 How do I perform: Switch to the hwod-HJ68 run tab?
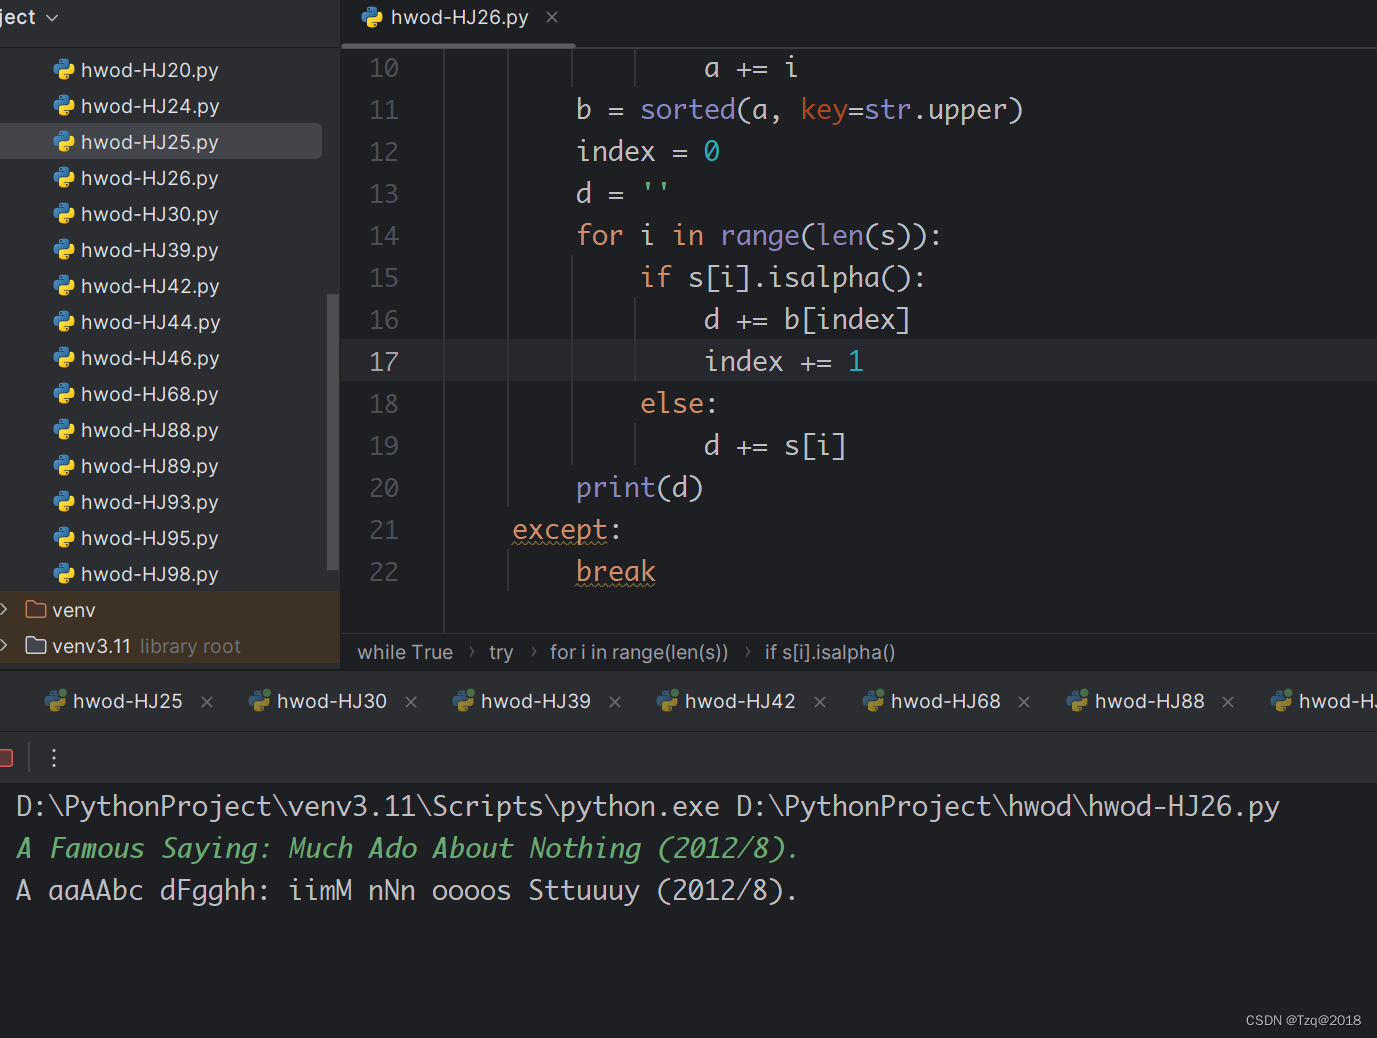(945, 701)
